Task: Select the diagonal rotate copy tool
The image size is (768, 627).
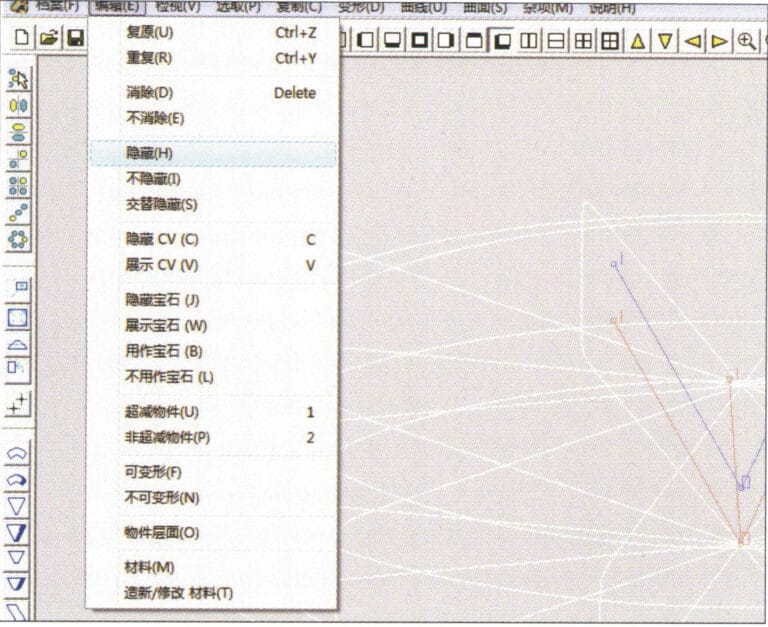Action: (19, 159)
